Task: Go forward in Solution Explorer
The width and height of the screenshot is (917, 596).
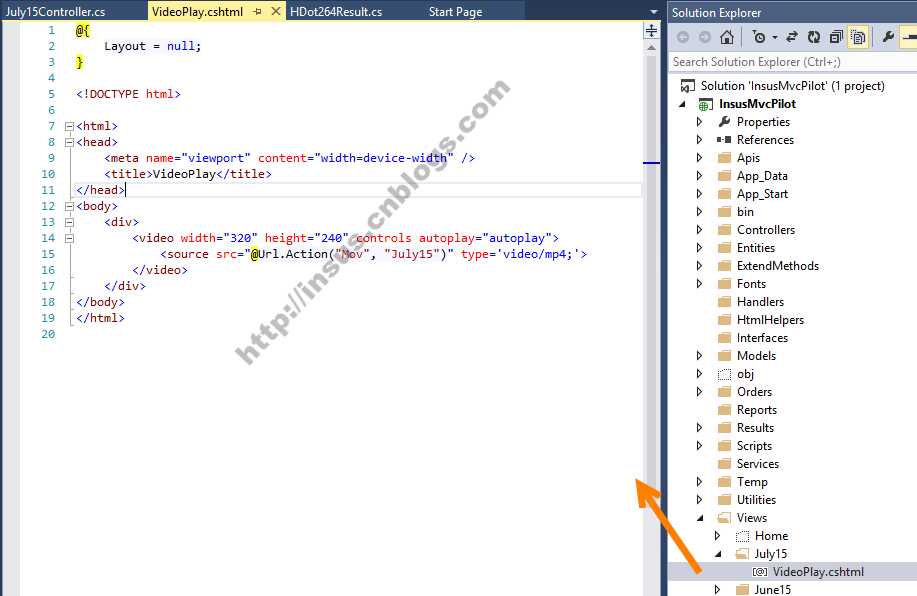Action: coord(705,37)
